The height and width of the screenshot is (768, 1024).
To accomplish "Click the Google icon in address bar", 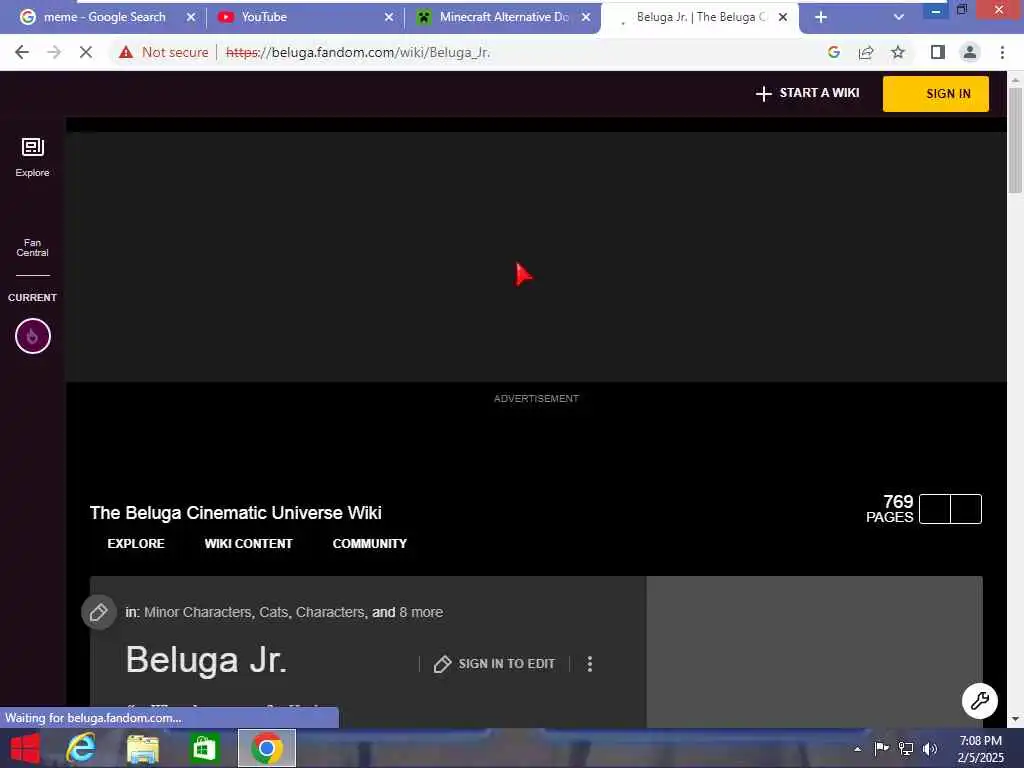I will (x=834, y=52).
